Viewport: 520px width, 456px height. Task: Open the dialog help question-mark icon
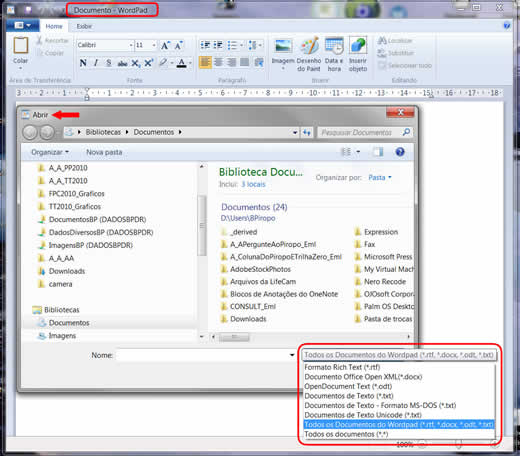[x=400, y=152]
